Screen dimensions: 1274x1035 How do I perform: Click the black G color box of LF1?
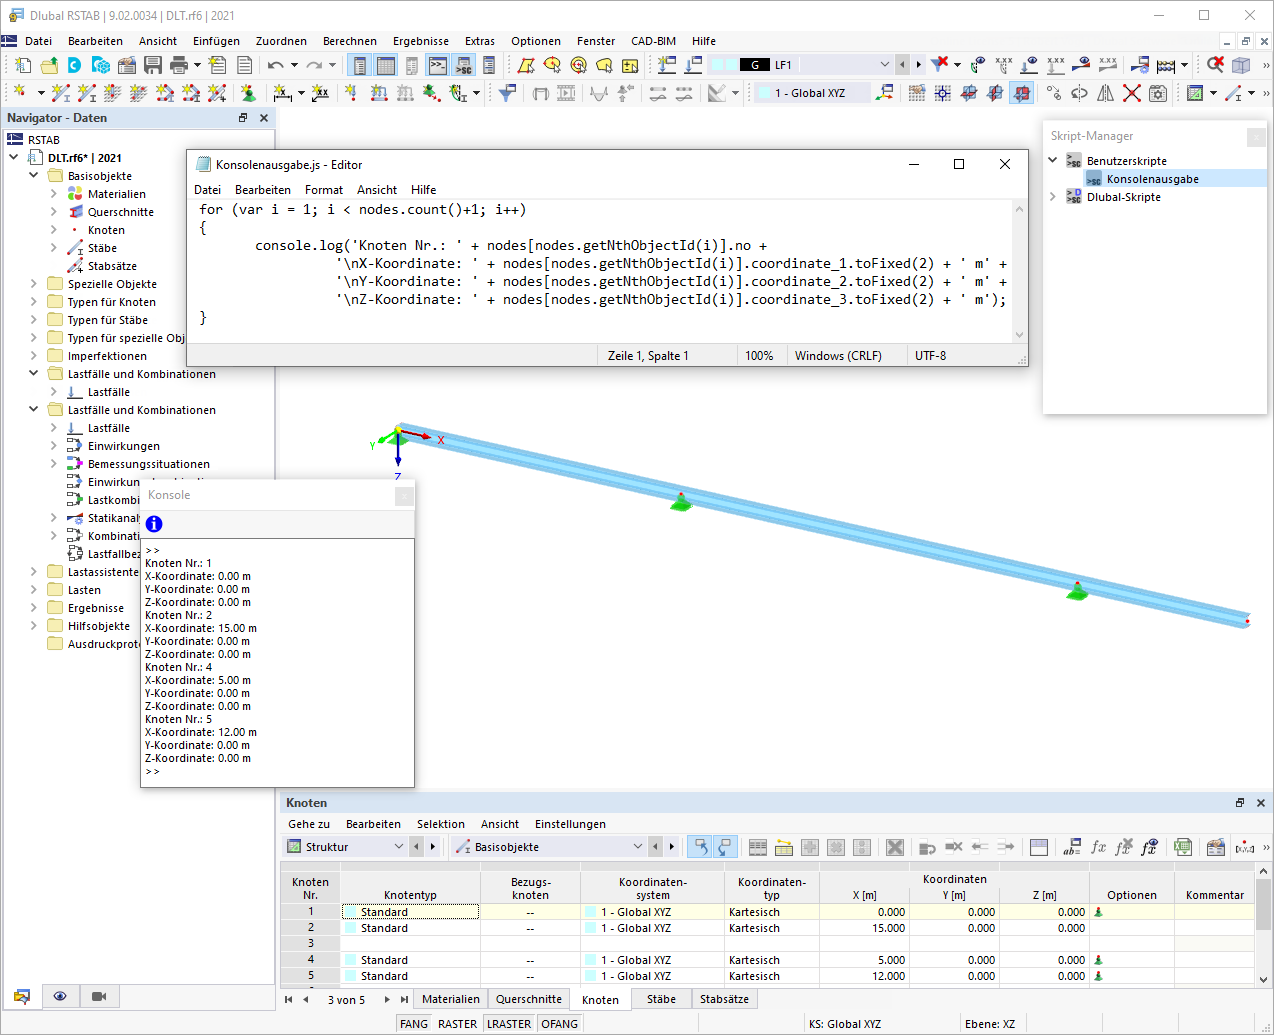pyautogui.click(x=755, y=65)
